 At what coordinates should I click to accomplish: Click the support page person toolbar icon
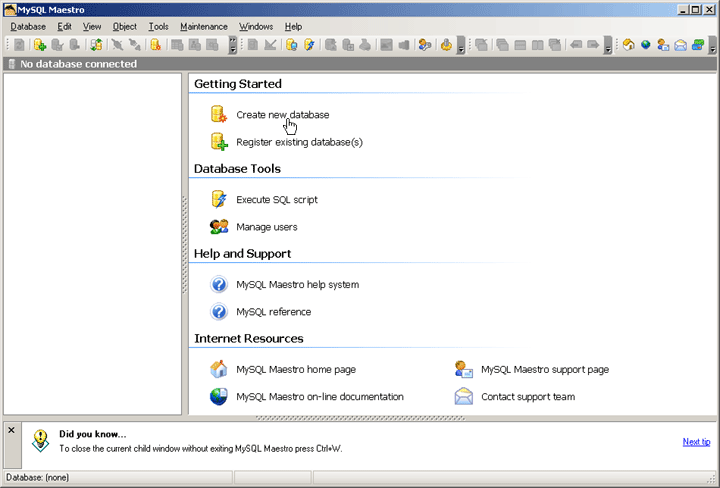point(663,45)
